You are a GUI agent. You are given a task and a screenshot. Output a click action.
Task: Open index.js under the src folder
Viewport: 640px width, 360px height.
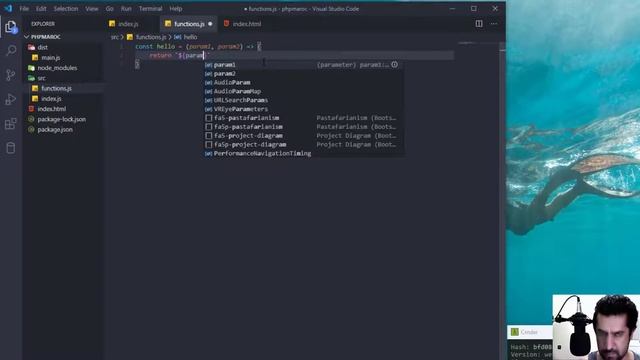(51, 98)
